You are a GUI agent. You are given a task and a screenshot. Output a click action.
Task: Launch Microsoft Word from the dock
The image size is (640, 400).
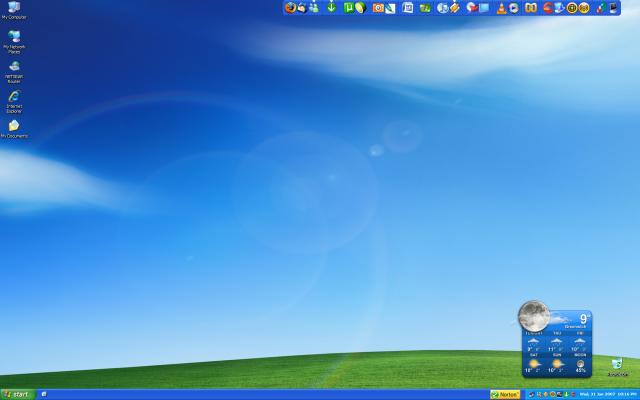407,8
